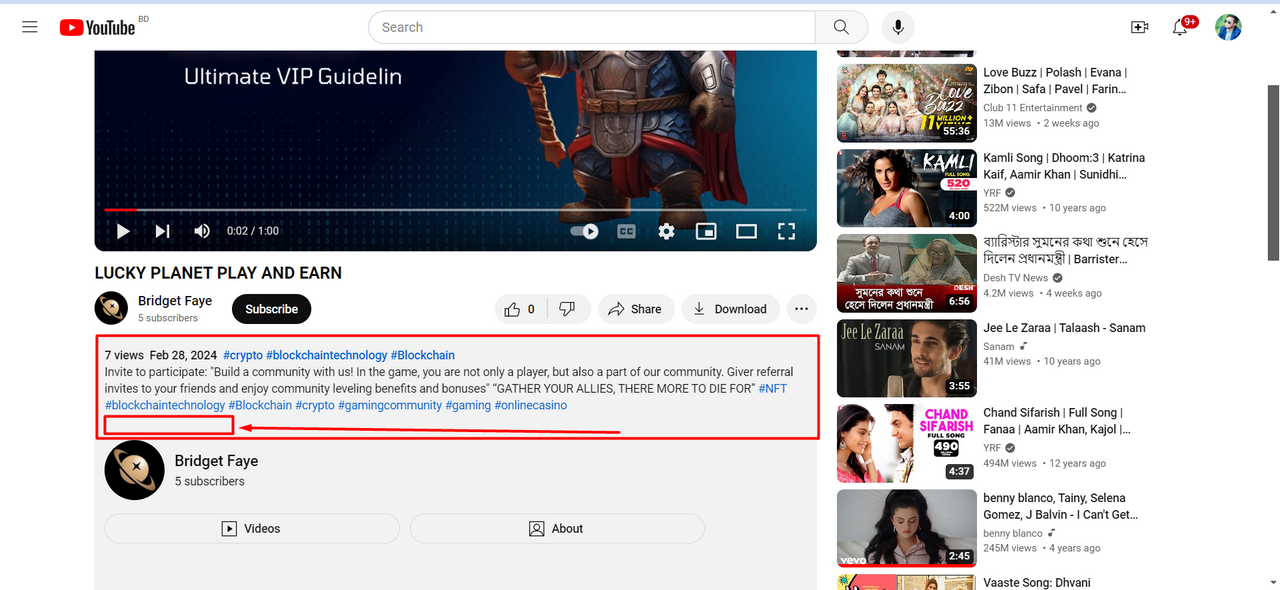The height and width of the screenshot is (590, 1280).
Task: Open the Kamli Song Dhoom:3 title
Action: click(x=1064, y=166)
